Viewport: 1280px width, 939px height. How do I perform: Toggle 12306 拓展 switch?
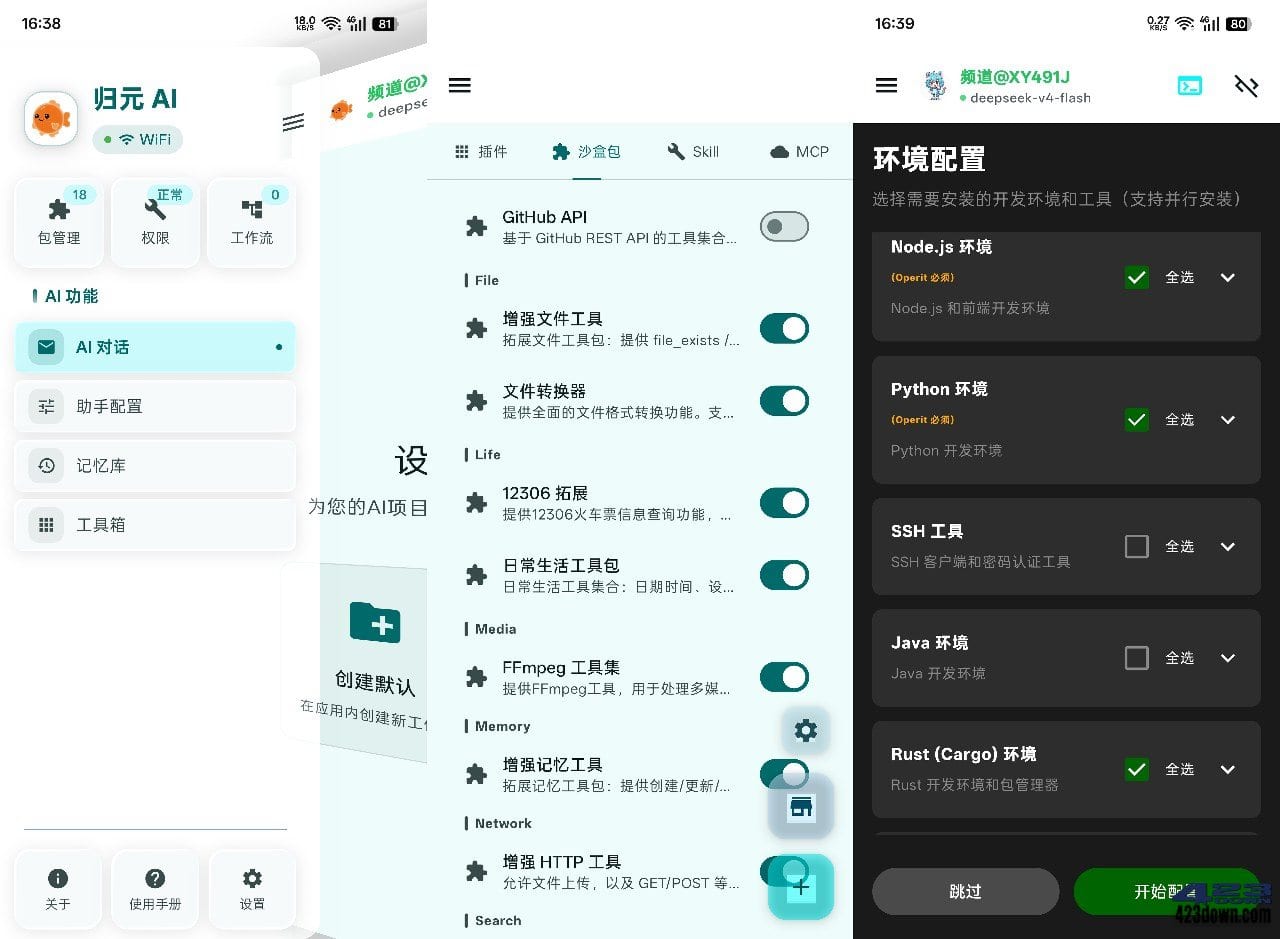pyautogui.click(x=784, y=502)
